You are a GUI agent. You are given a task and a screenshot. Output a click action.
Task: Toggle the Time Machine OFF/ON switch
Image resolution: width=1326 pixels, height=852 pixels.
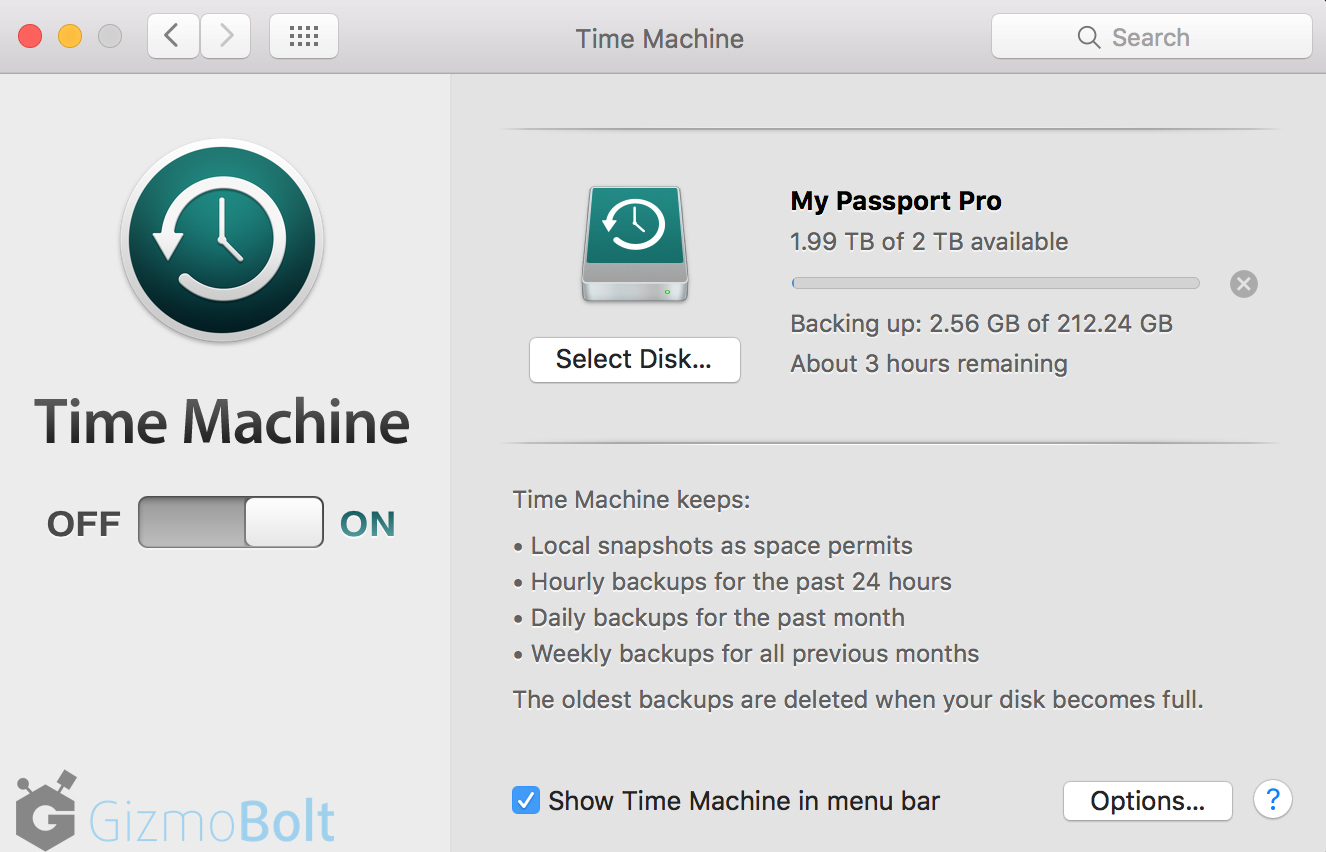pos(231,522)
